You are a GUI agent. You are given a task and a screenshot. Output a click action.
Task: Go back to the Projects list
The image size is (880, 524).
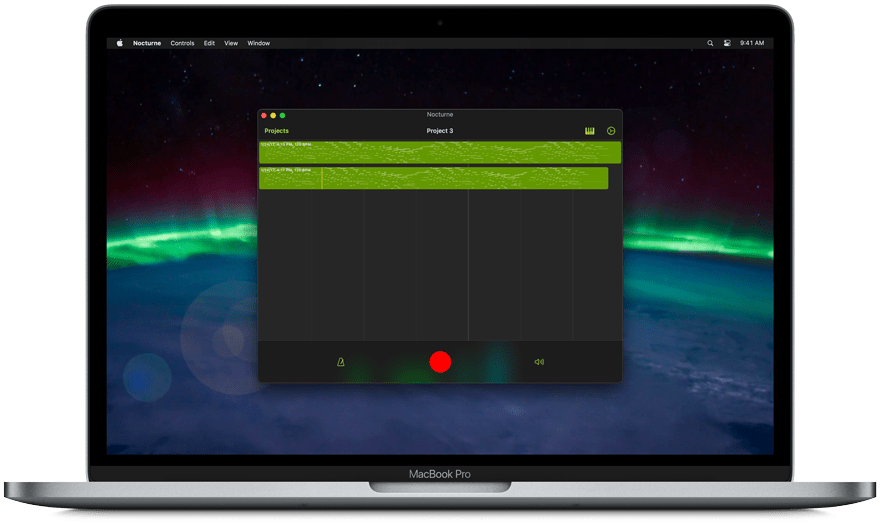tap(277, 131)
